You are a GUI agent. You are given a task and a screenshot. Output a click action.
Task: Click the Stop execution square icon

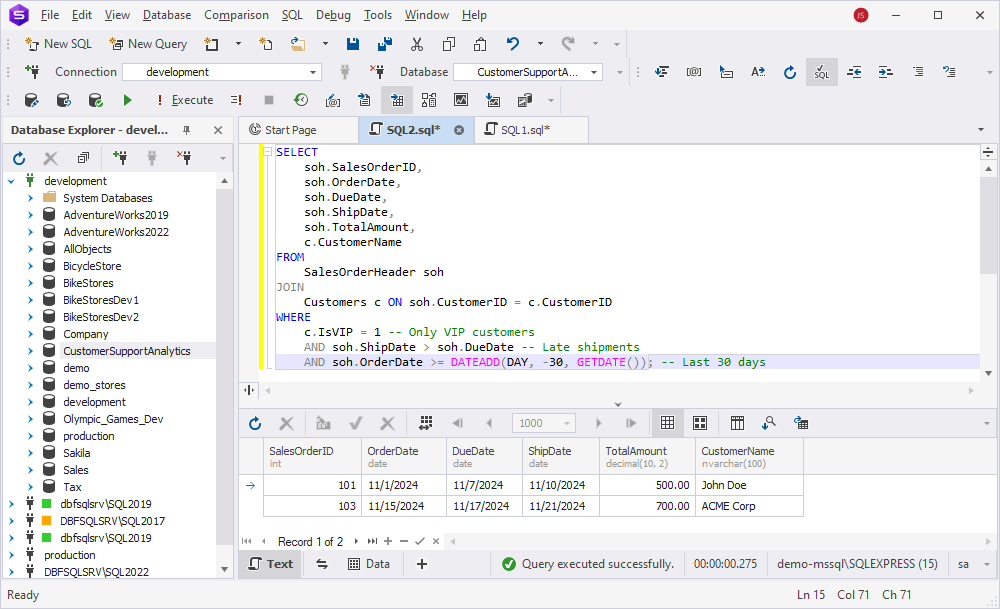click(269, 100)
